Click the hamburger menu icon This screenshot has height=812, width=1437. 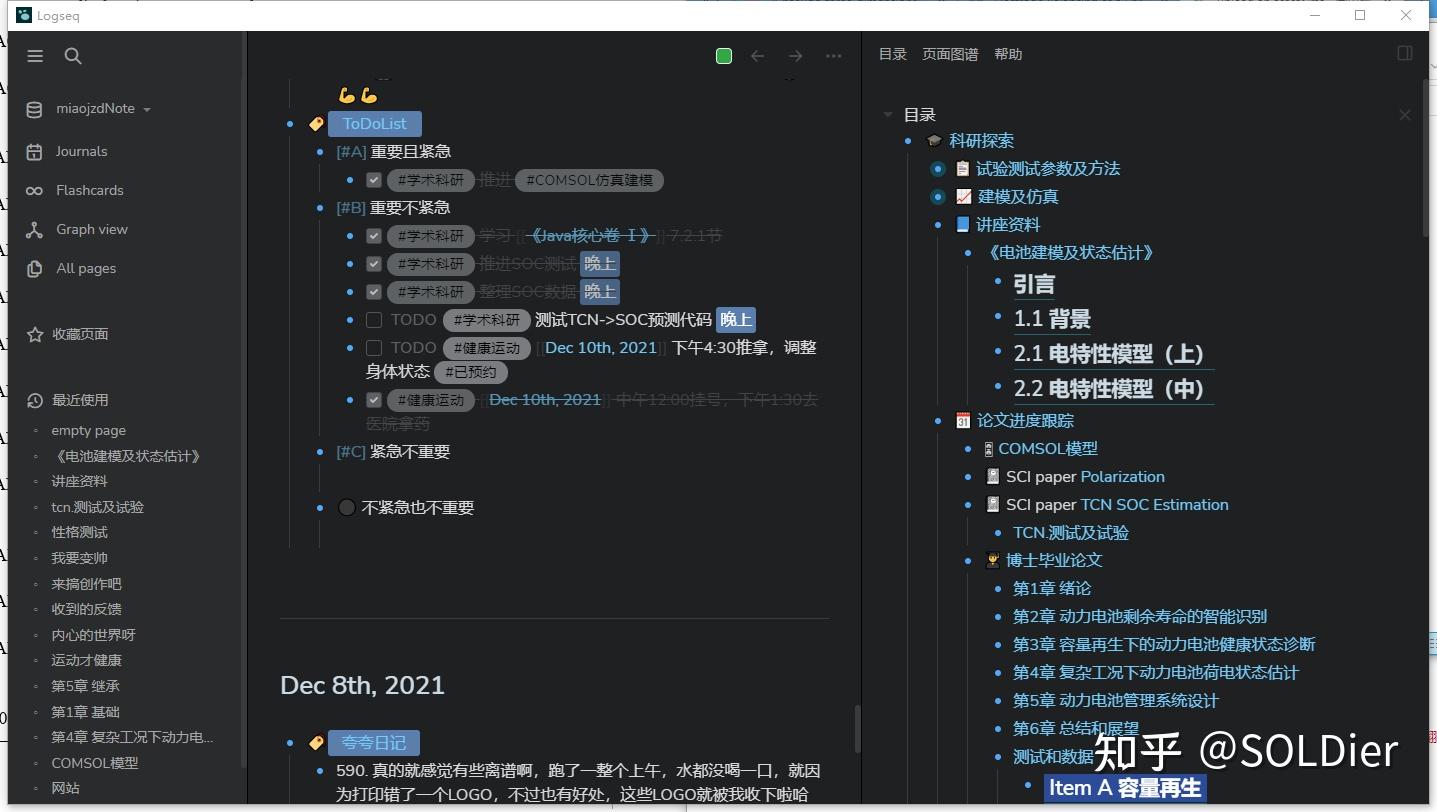click(x=35, y=56)
